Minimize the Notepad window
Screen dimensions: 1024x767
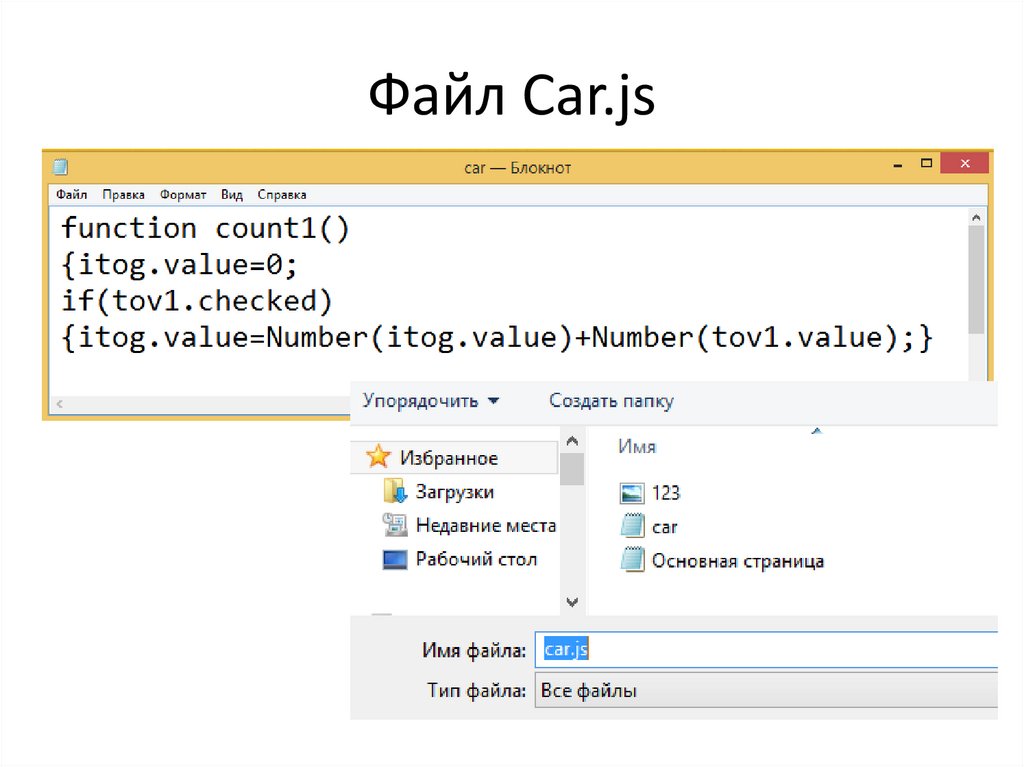pos(898,165)
